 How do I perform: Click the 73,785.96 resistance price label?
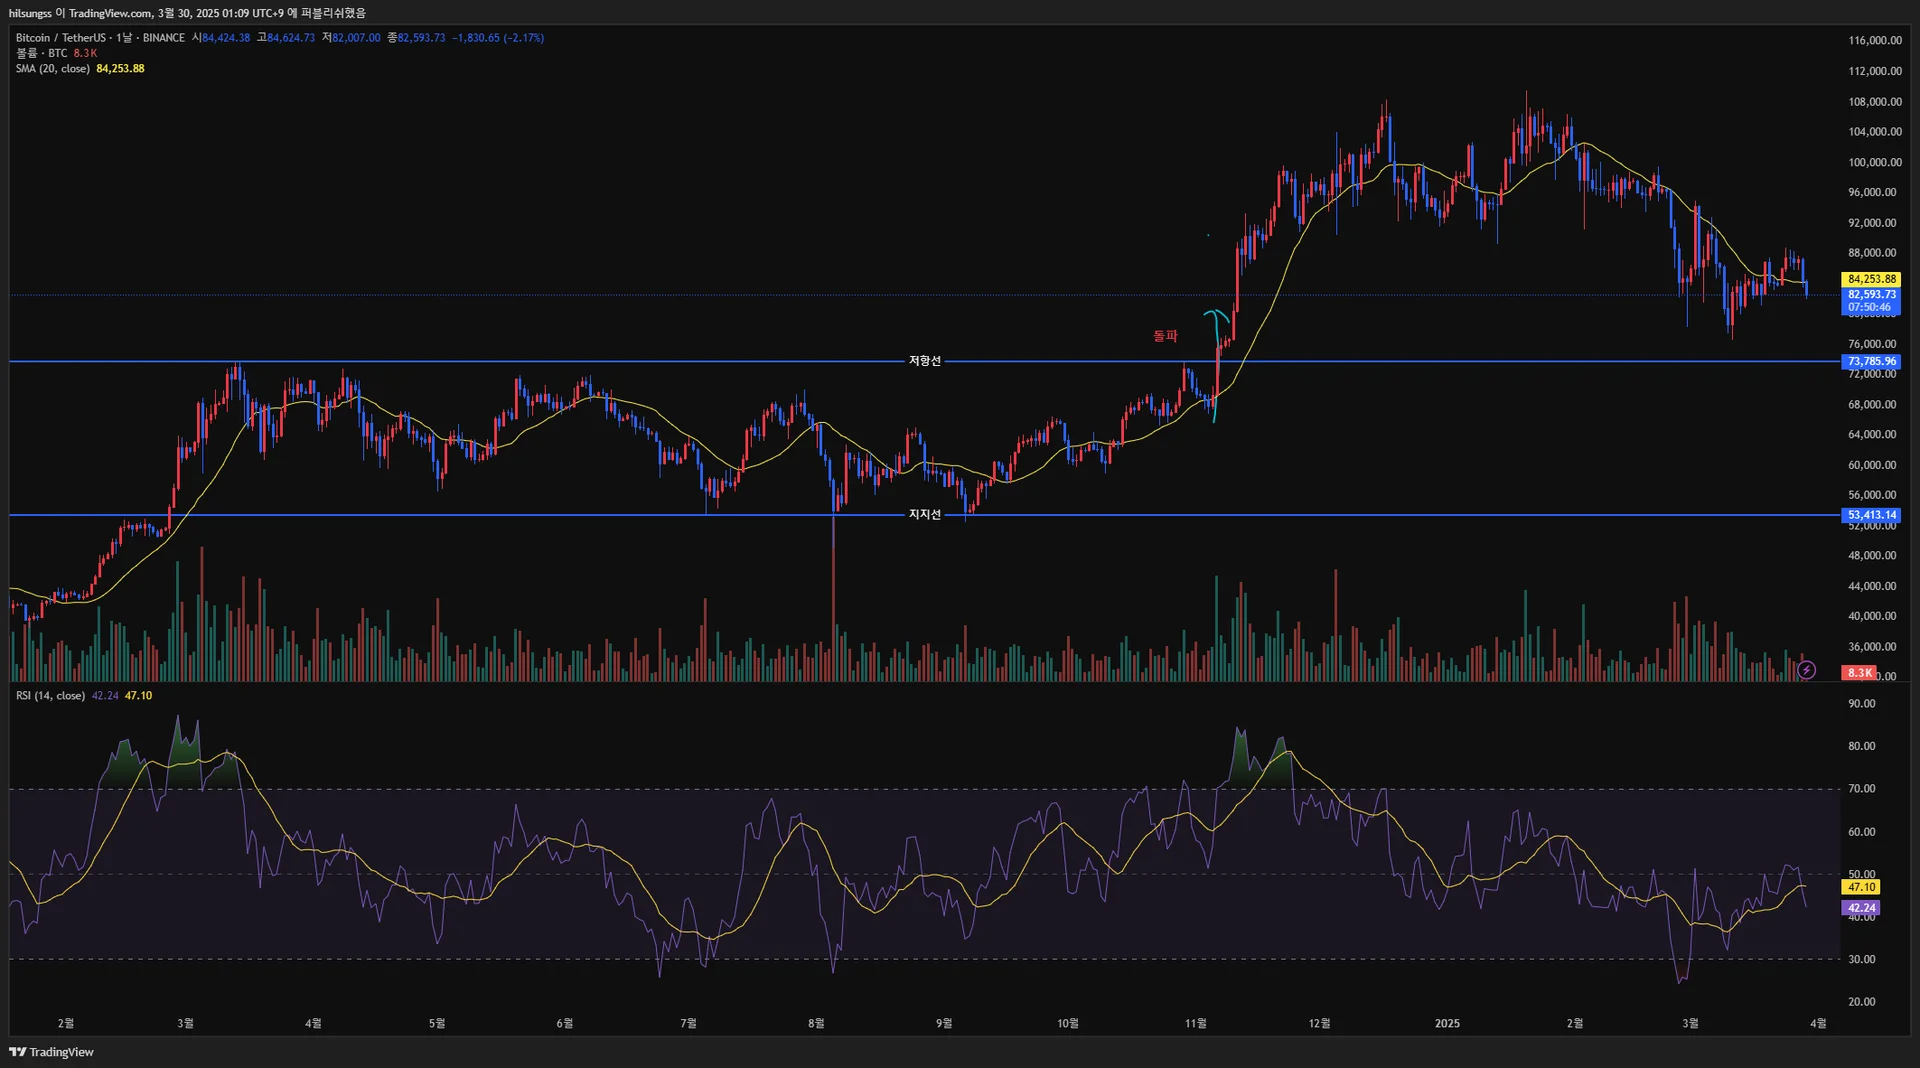[x=1871, y=362]
